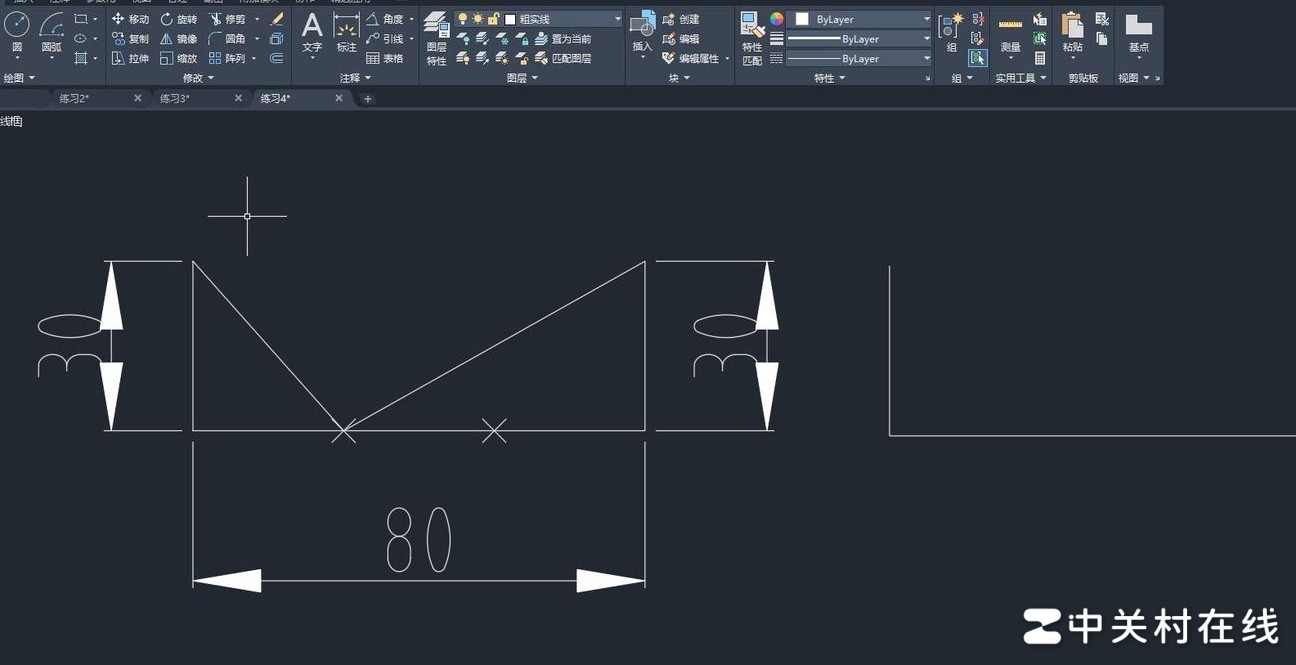The image size is (1296, 665).
Task: Open the ByLayer object color dropdown
Action: [x=859, y=19]
